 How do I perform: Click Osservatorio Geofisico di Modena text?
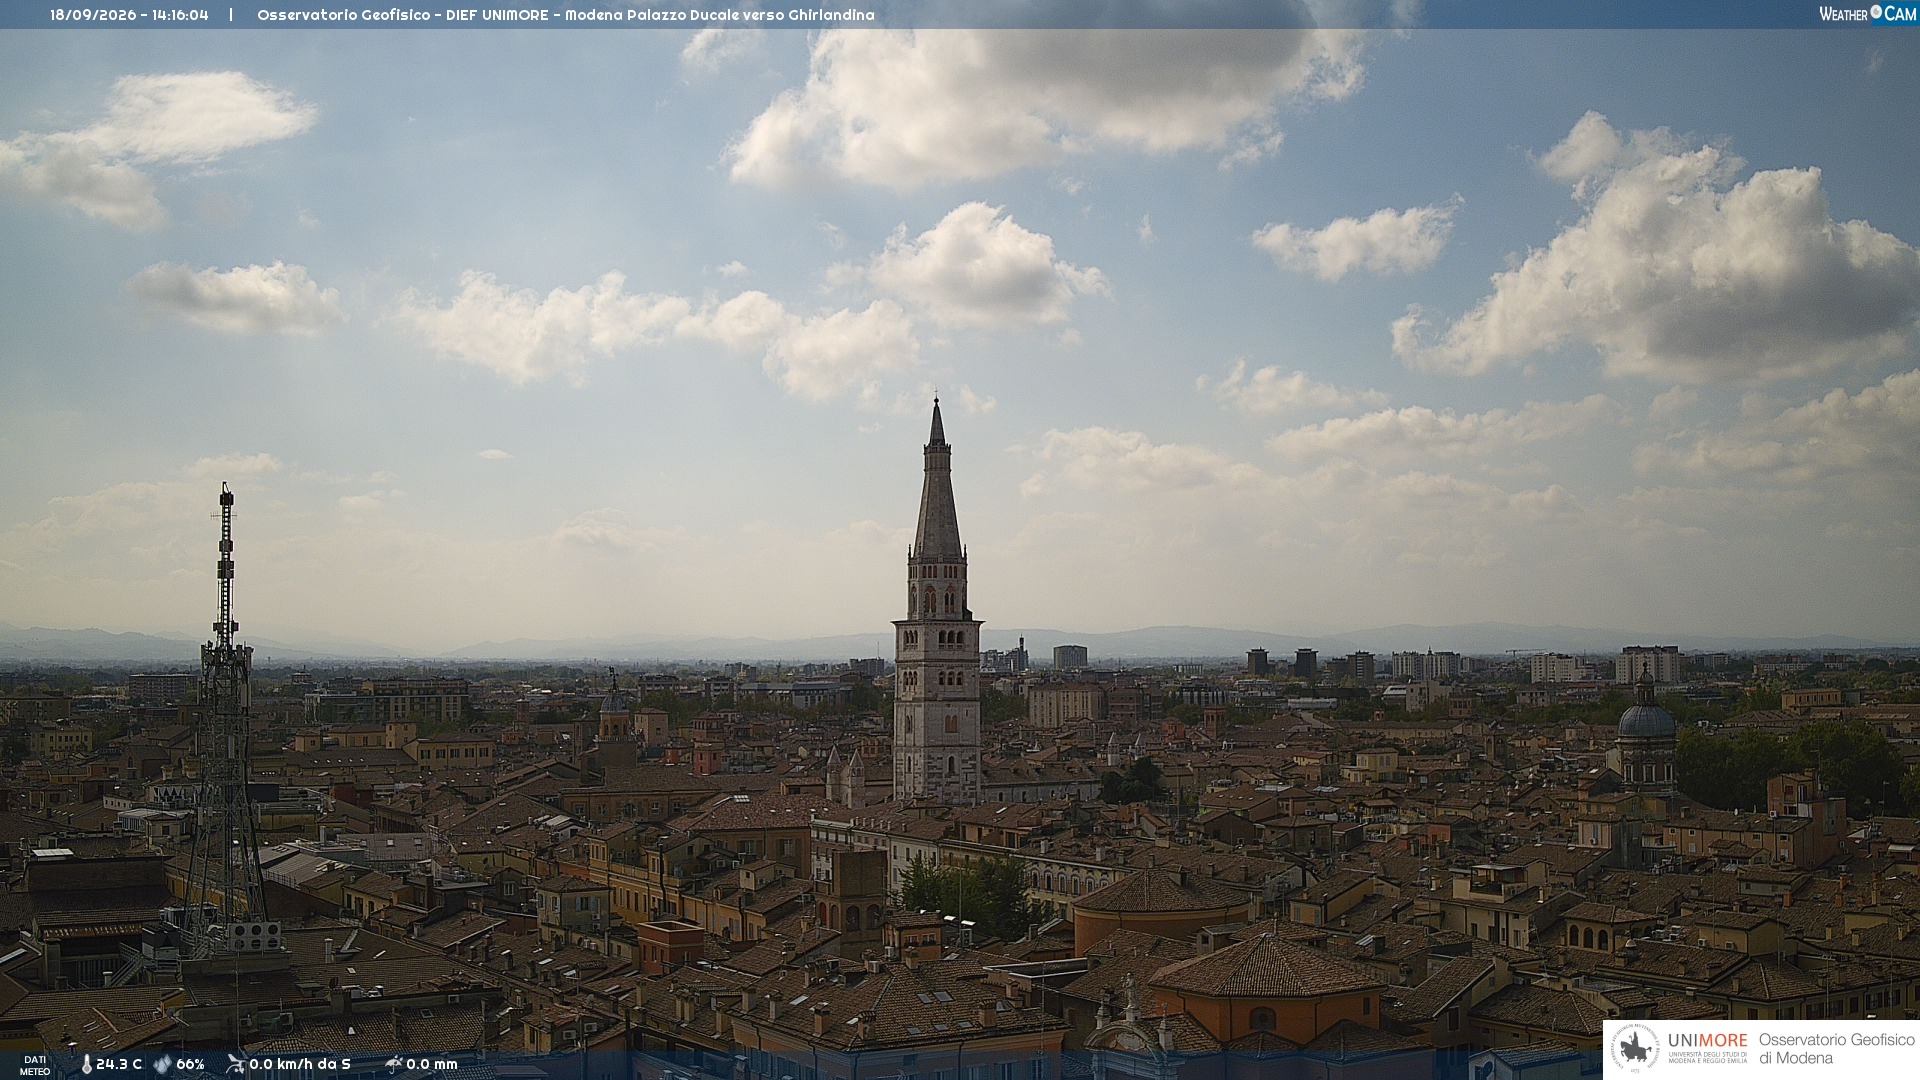1836,1049
